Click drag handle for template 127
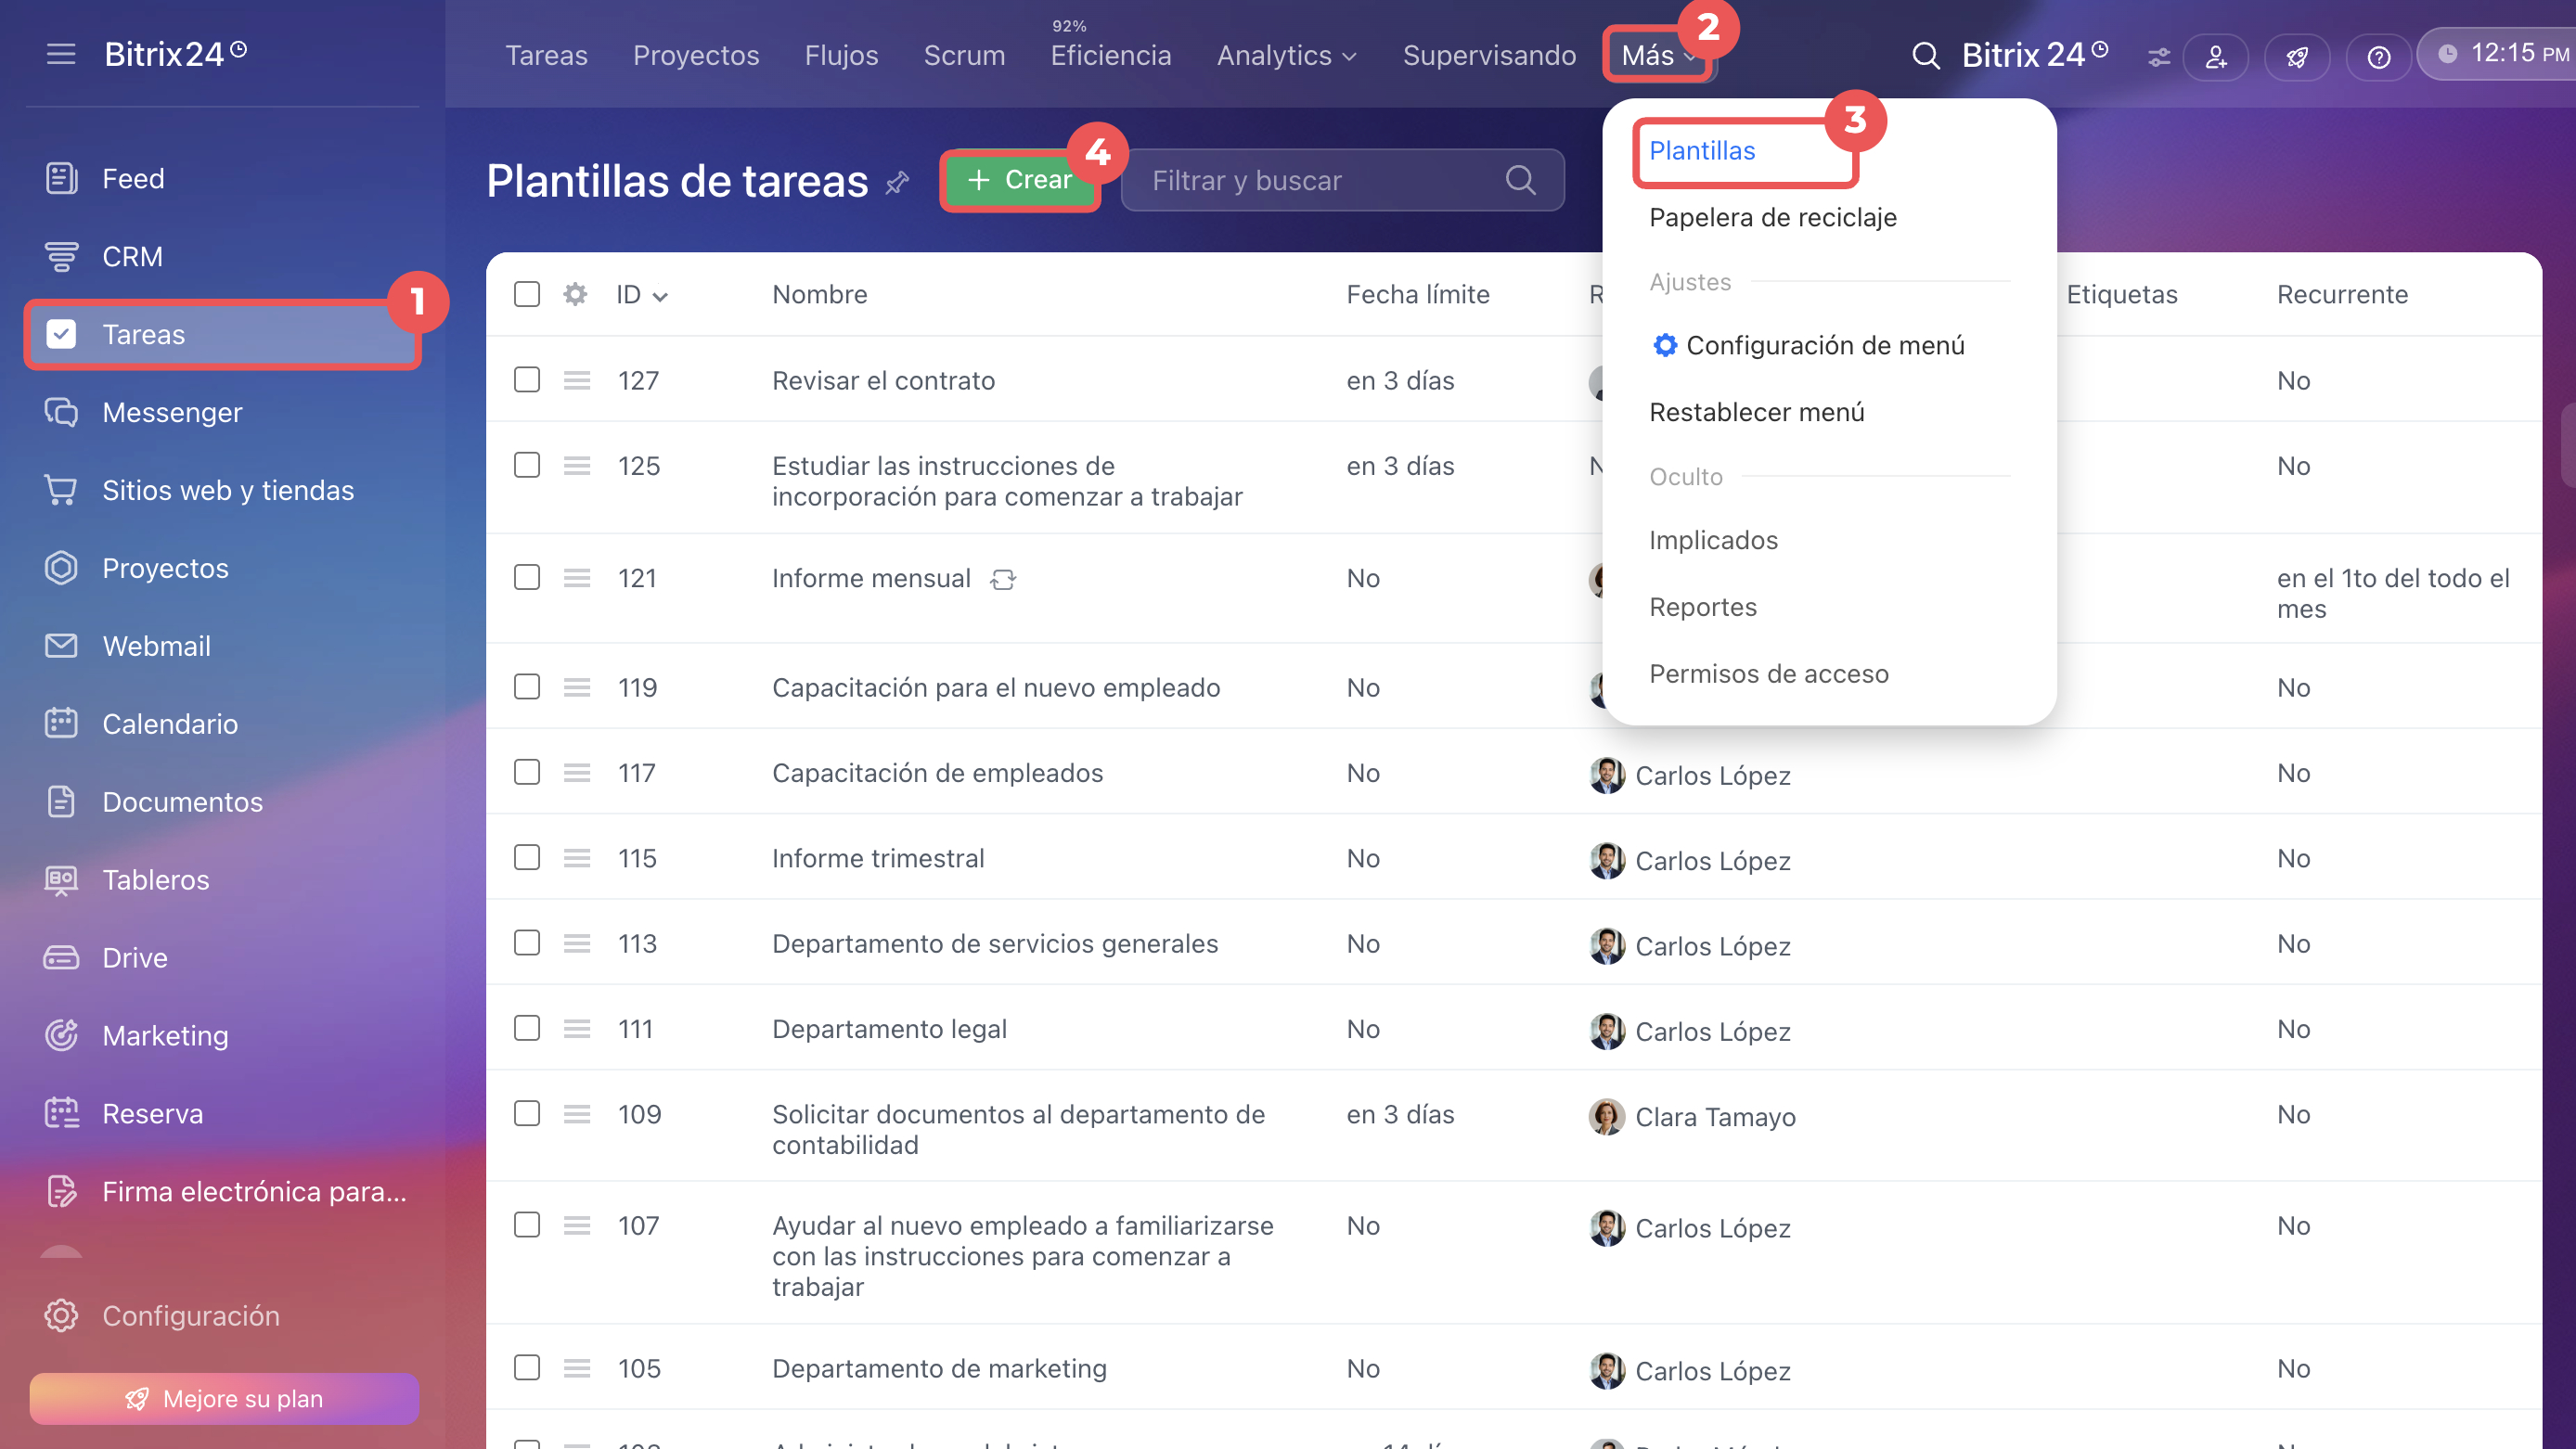Screen dimensions: 2576x1449 577,380
